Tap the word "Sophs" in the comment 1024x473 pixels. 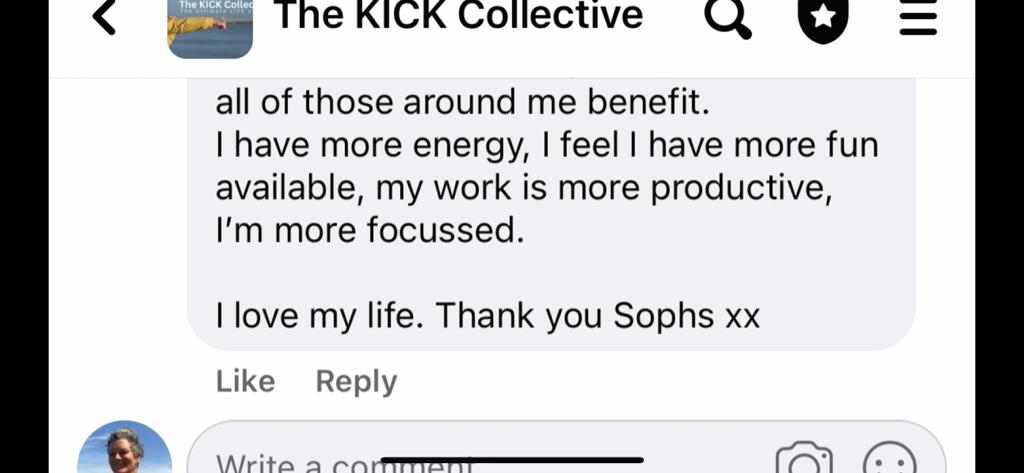click(x=665, y=316)
